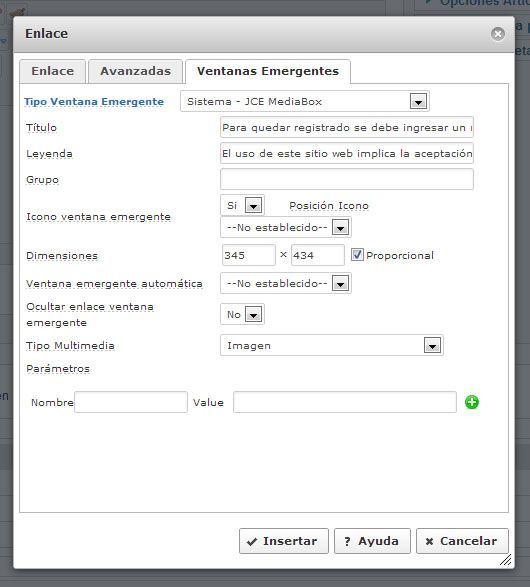Viewport: 530px width, 587px height.
Task: Open the Posición Icono dropdown
Action: [x=286, y=227]
